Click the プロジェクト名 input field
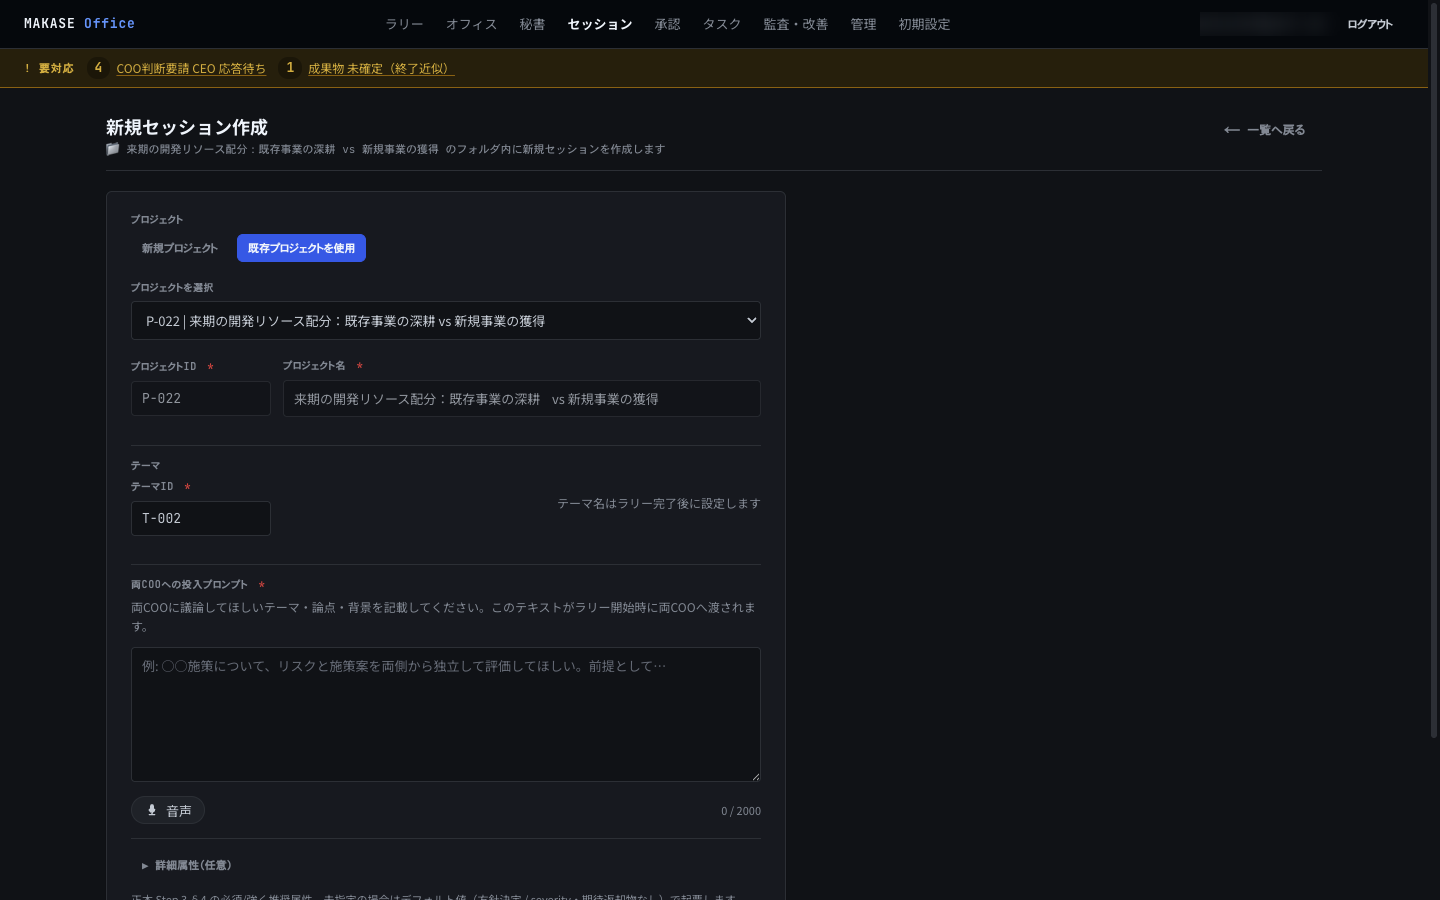The image size is (1440, 900). (x=522, y=398)
